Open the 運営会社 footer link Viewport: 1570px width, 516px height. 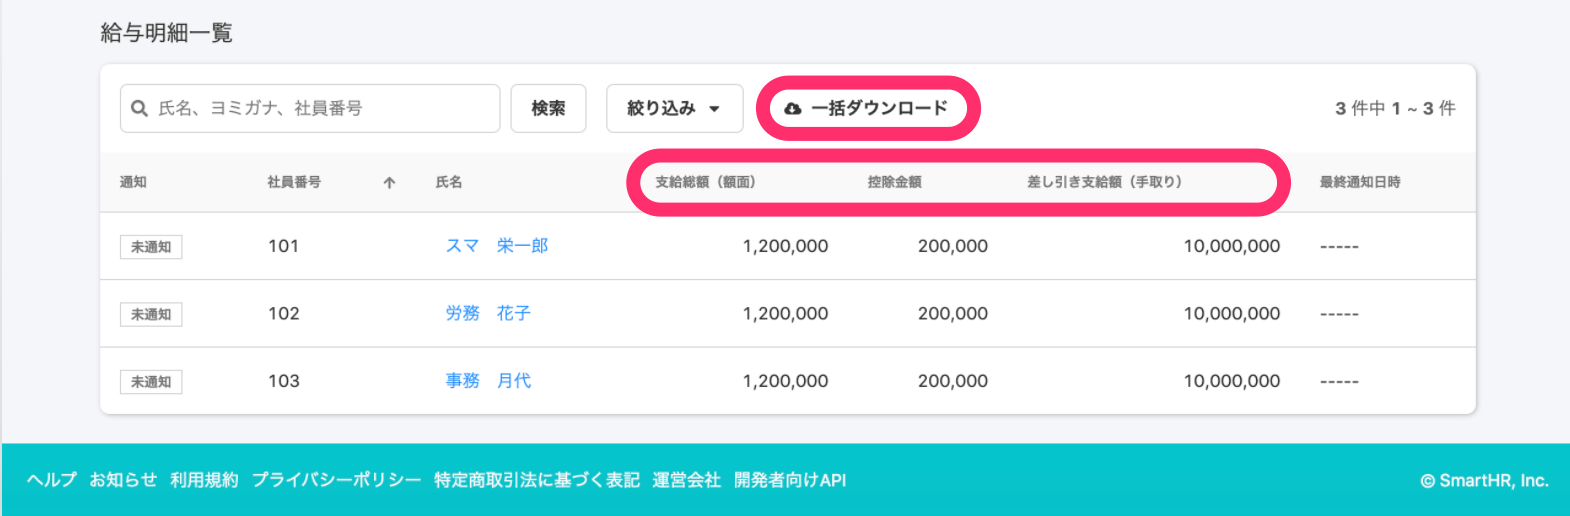[x=686, y=480]
